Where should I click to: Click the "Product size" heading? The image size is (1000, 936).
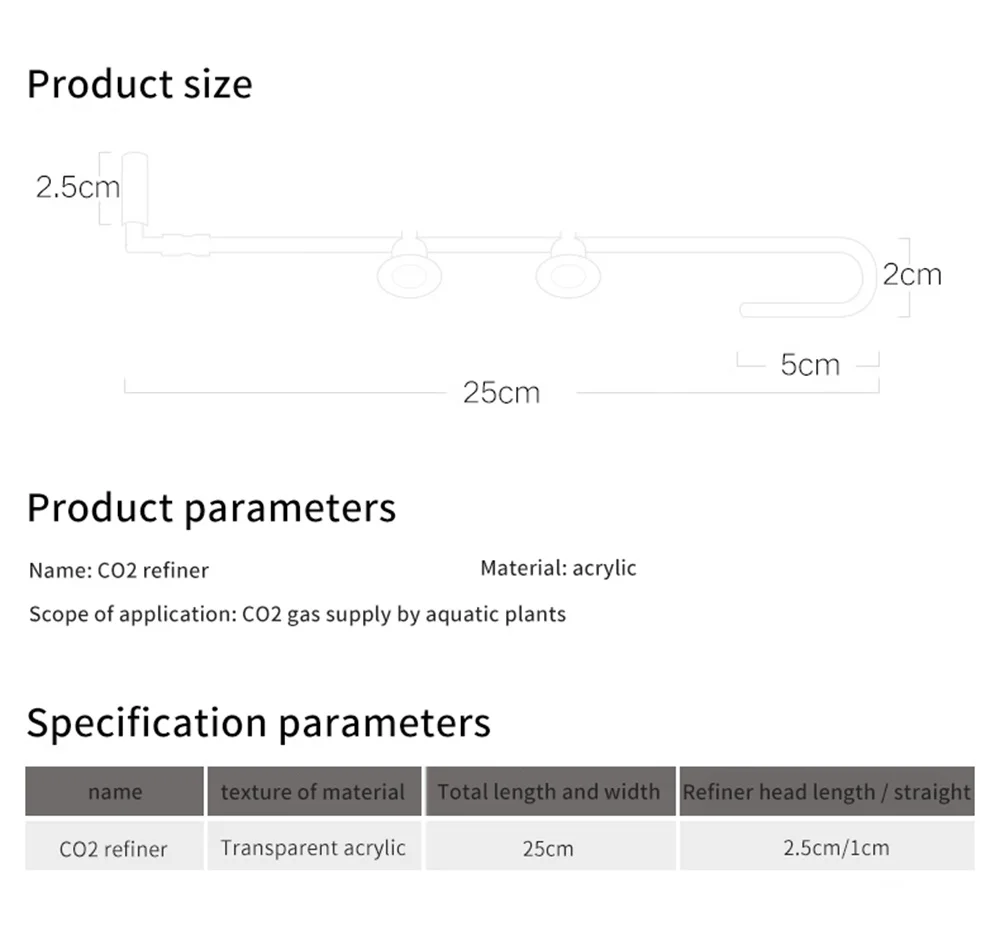click(x=139, y=84)
